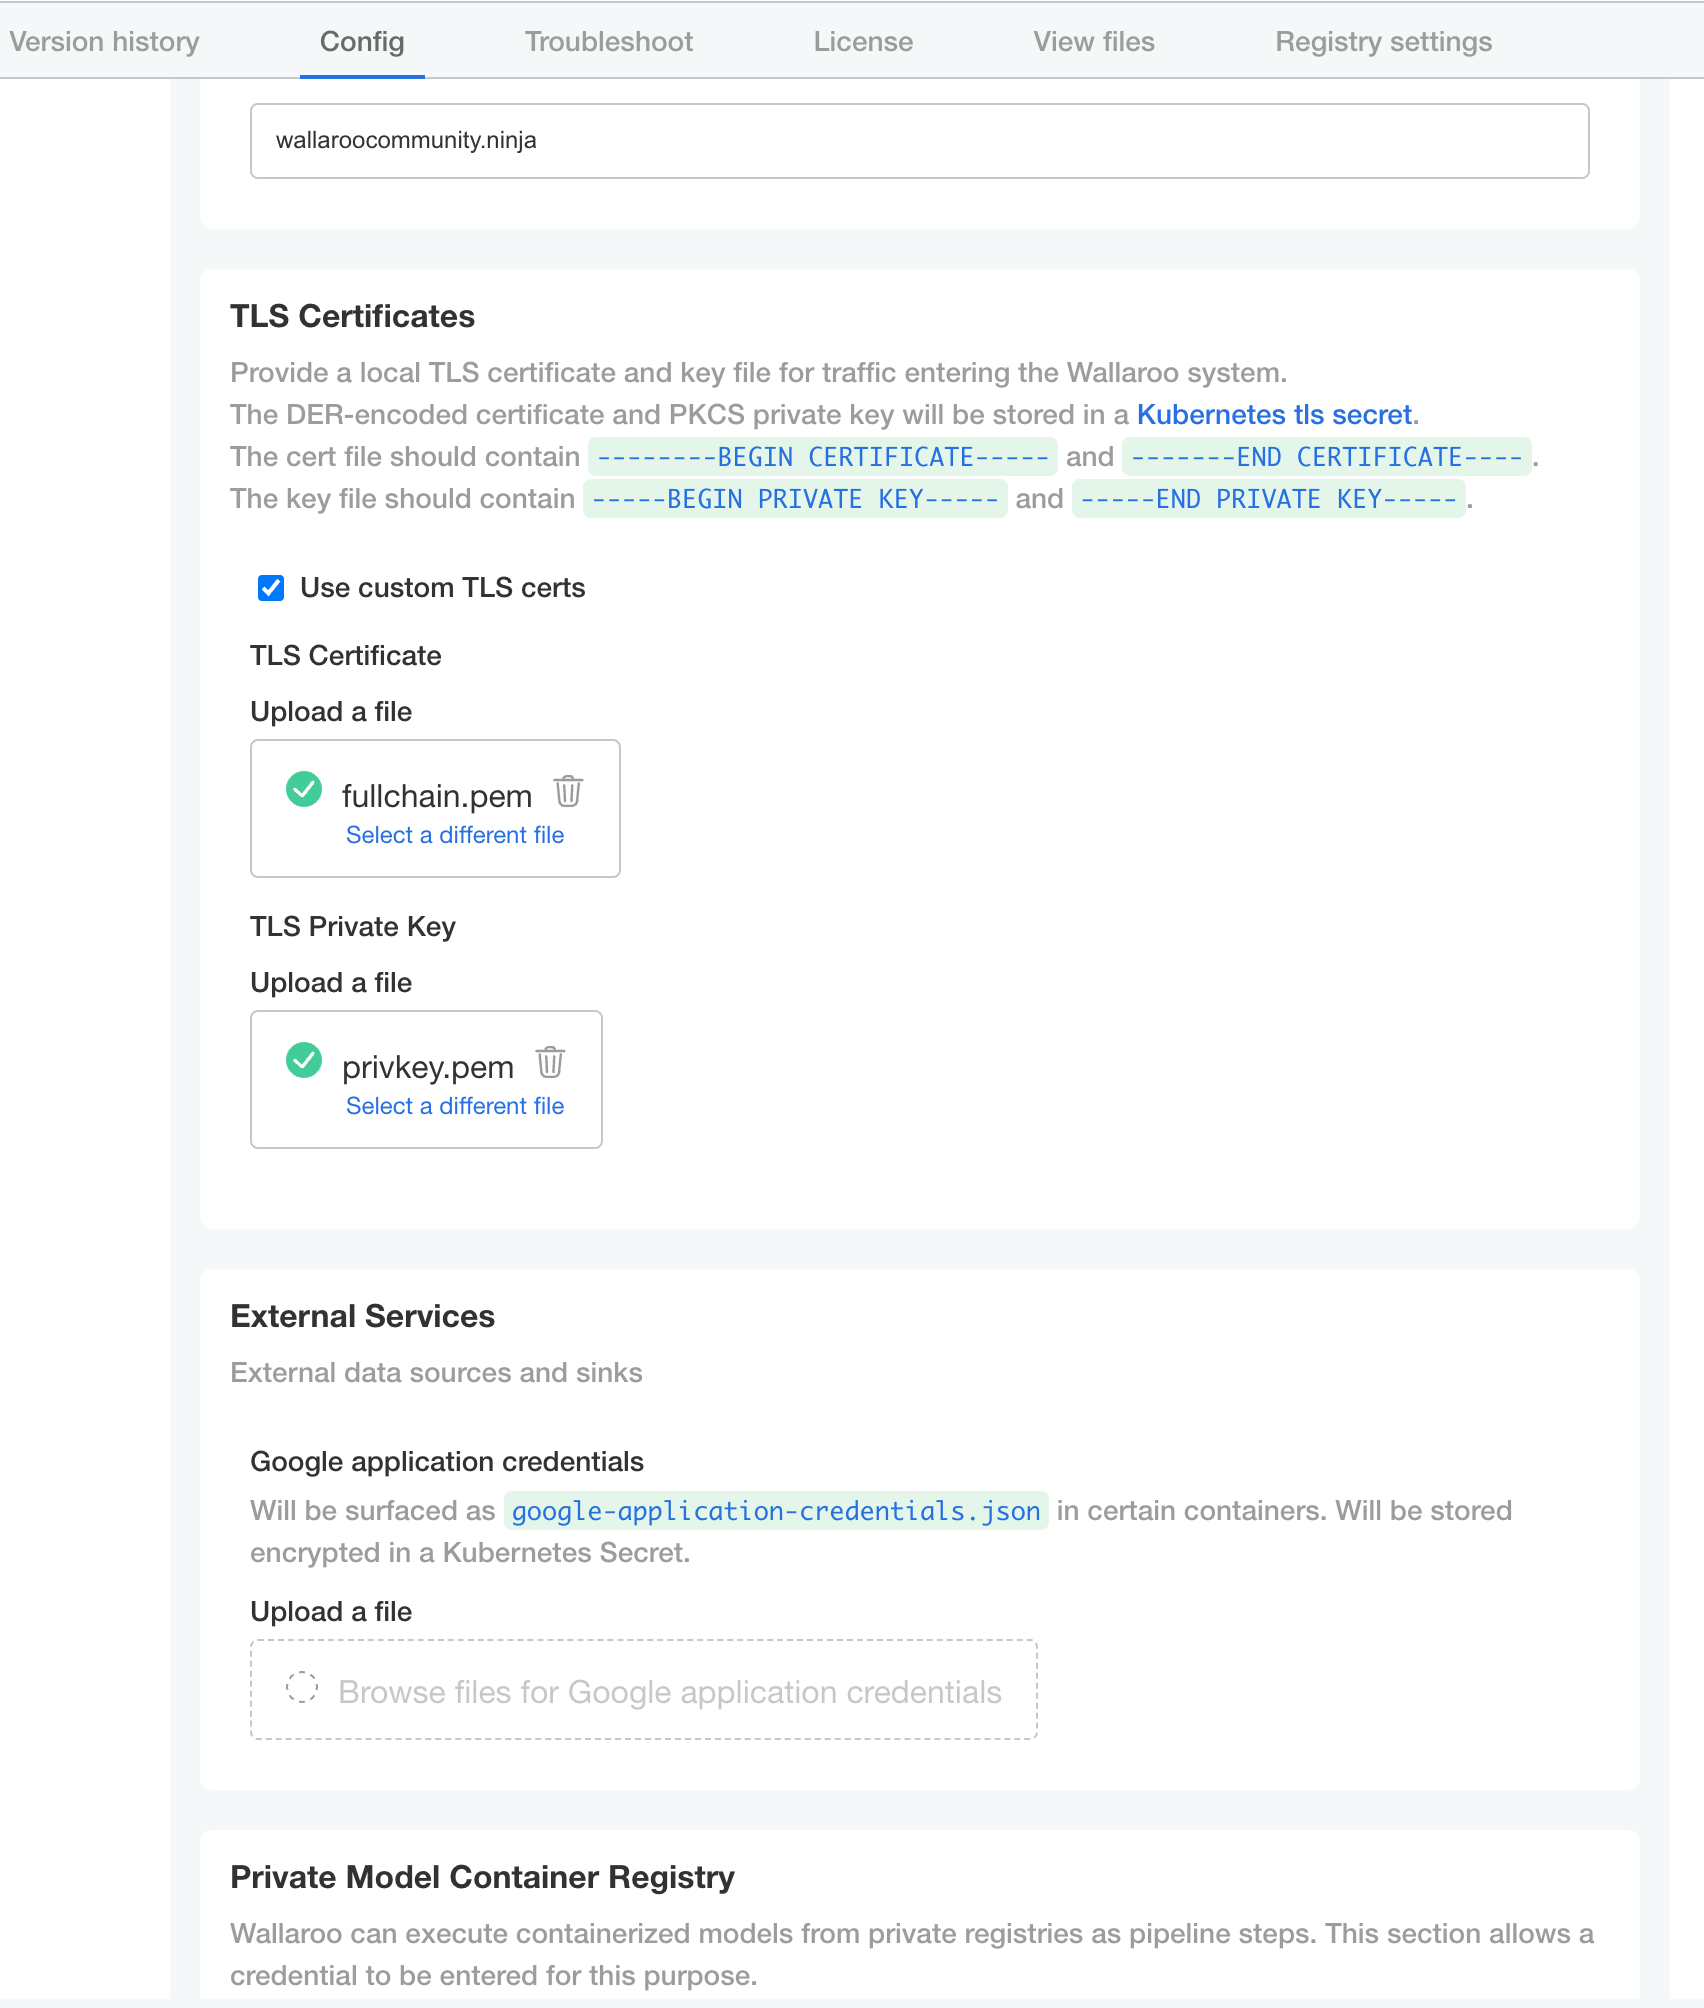
Task: Click the dashed circle upload icon
Action: tap(302, 1687)
